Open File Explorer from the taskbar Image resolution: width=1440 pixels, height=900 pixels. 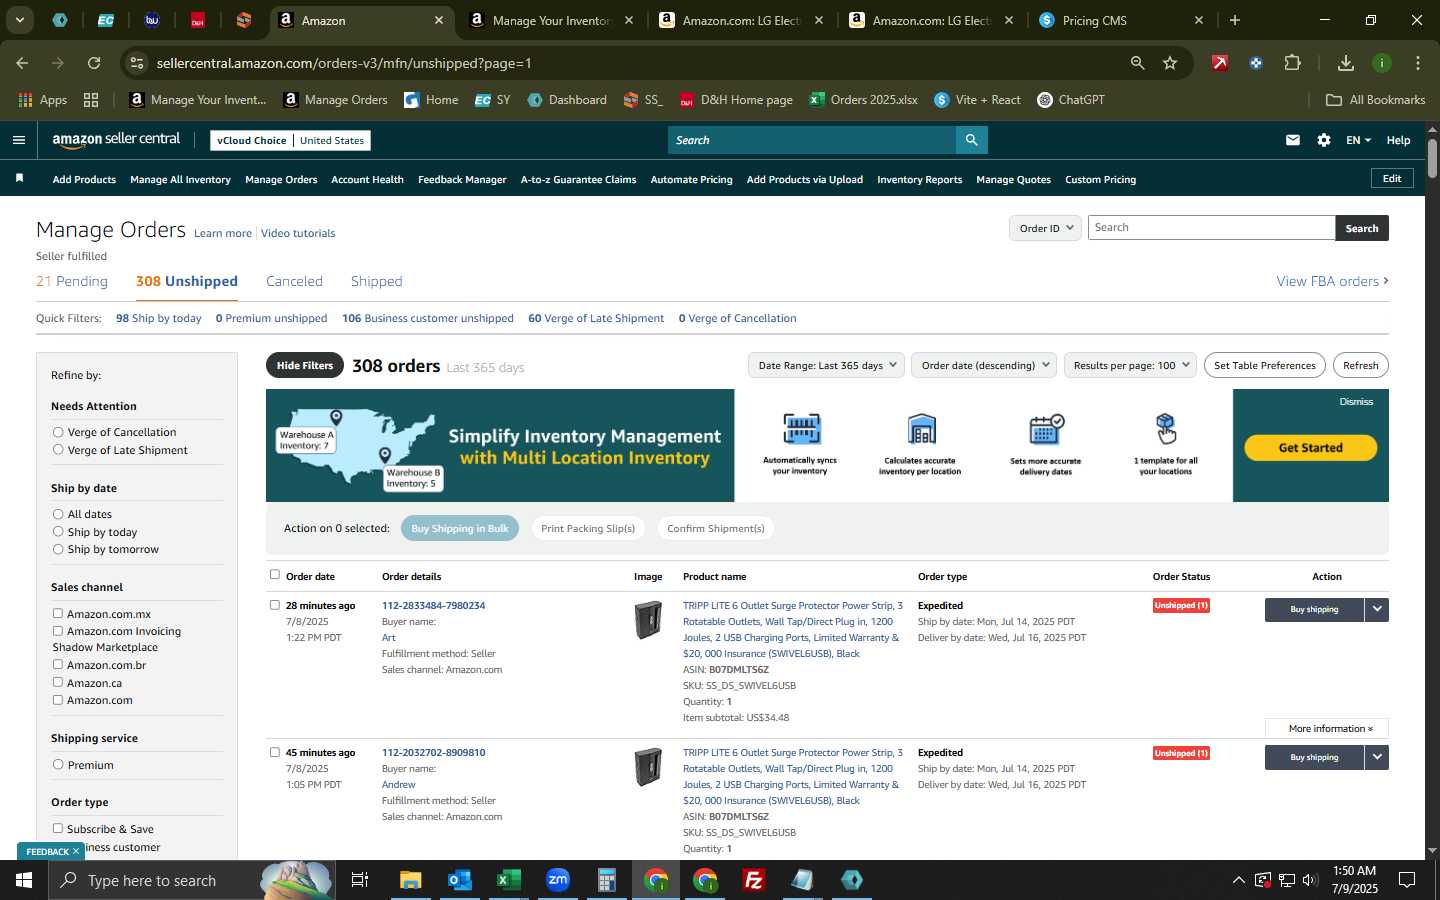click(411, 880)
